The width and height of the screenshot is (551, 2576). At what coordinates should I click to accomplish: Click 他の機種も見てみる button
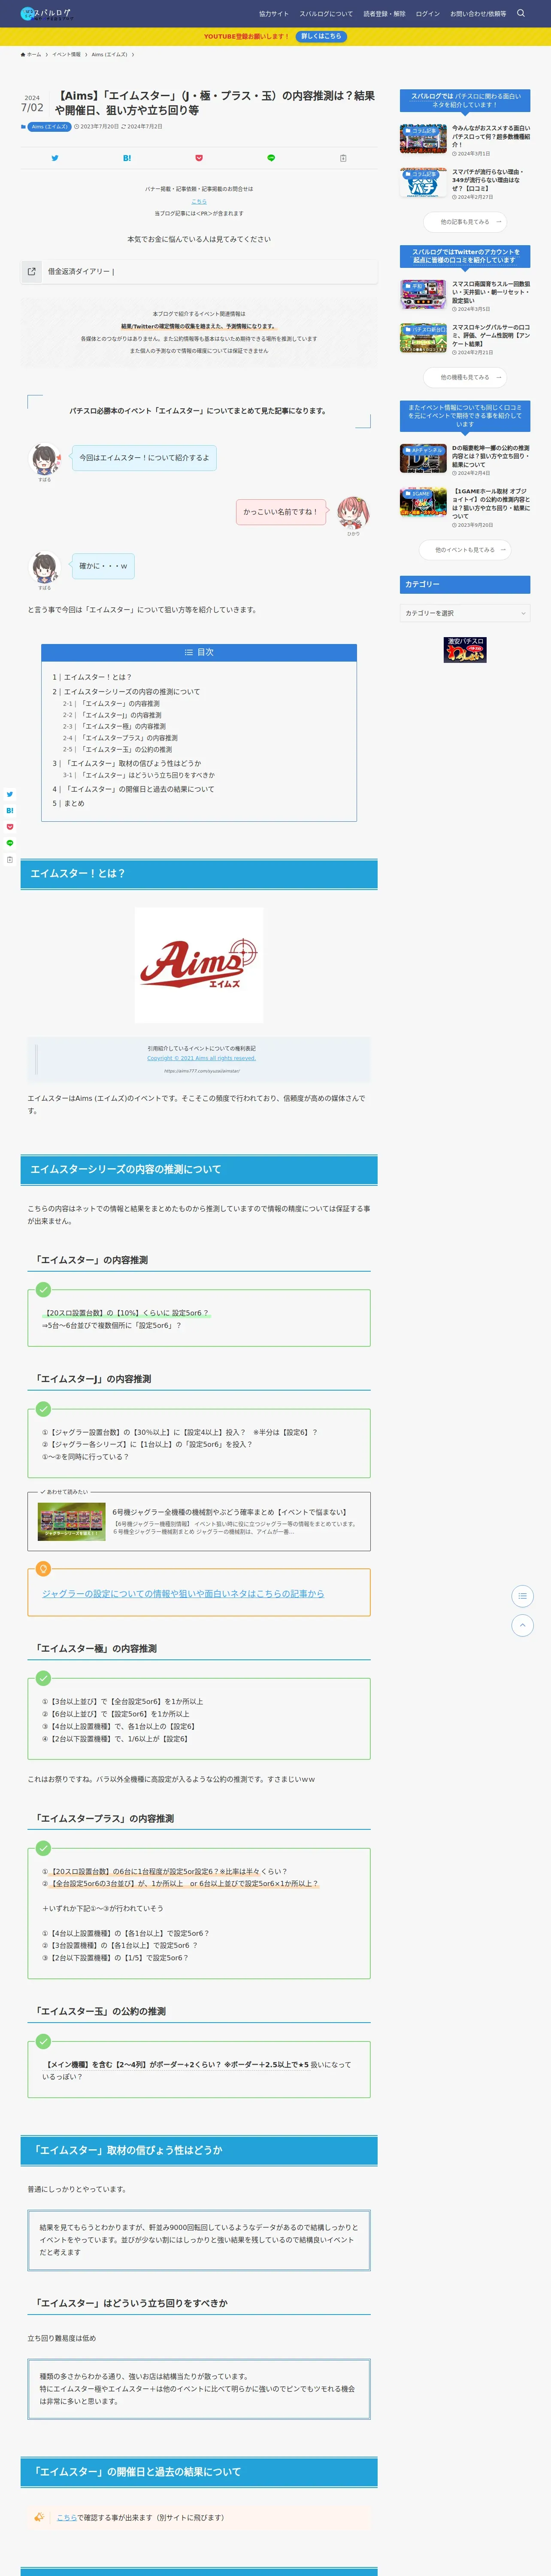465,377
